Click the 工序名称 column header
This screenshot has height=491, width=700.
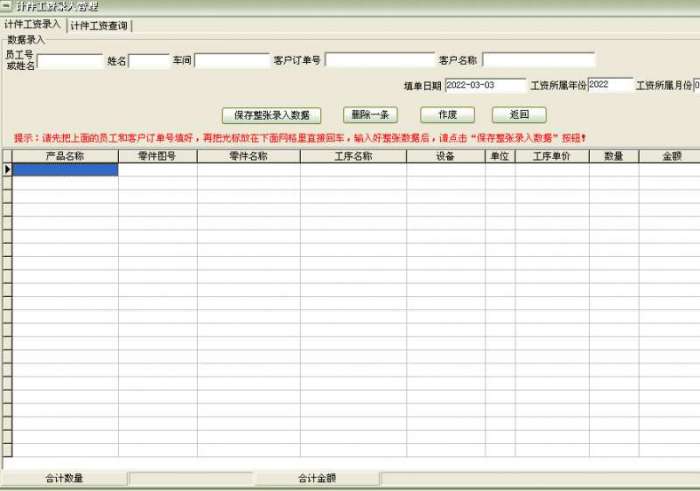pyautogui.click(x=354, y=156)
